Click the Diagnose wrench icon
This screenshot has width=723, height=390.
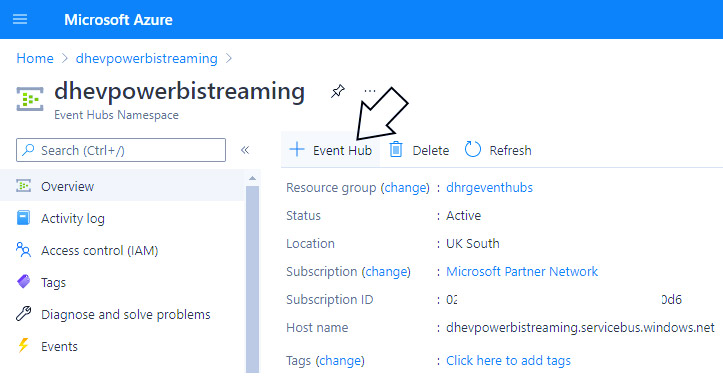[x=24, y=313]
